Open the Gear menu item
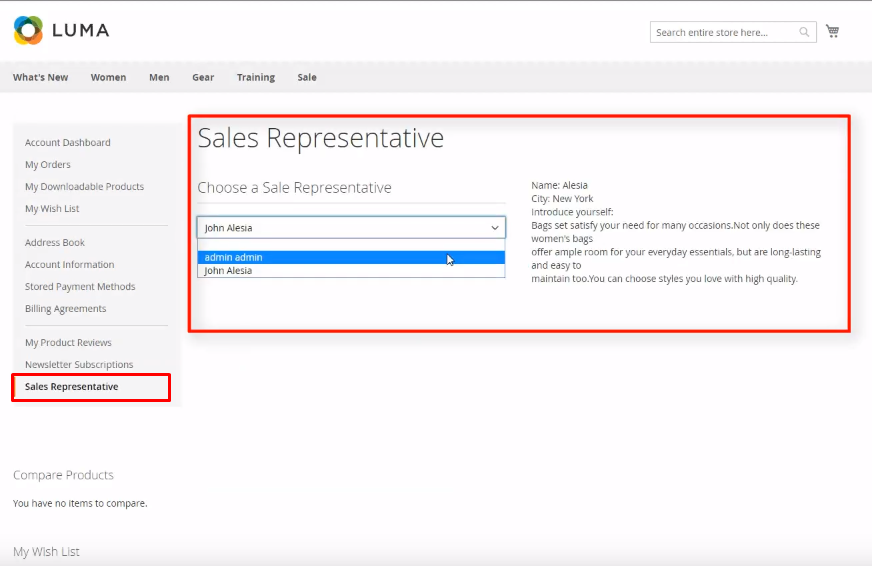 pos(203,78)
